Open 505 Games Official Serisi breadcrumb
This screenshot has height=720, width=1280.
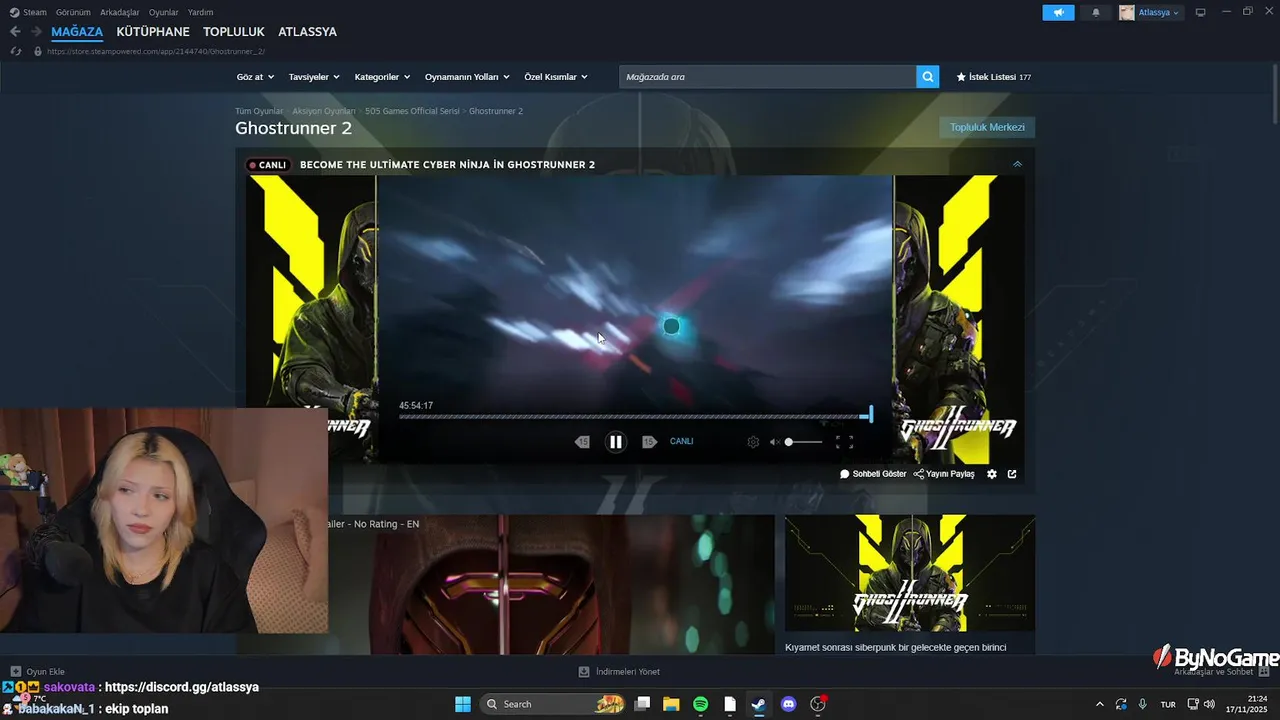point(412,111)
